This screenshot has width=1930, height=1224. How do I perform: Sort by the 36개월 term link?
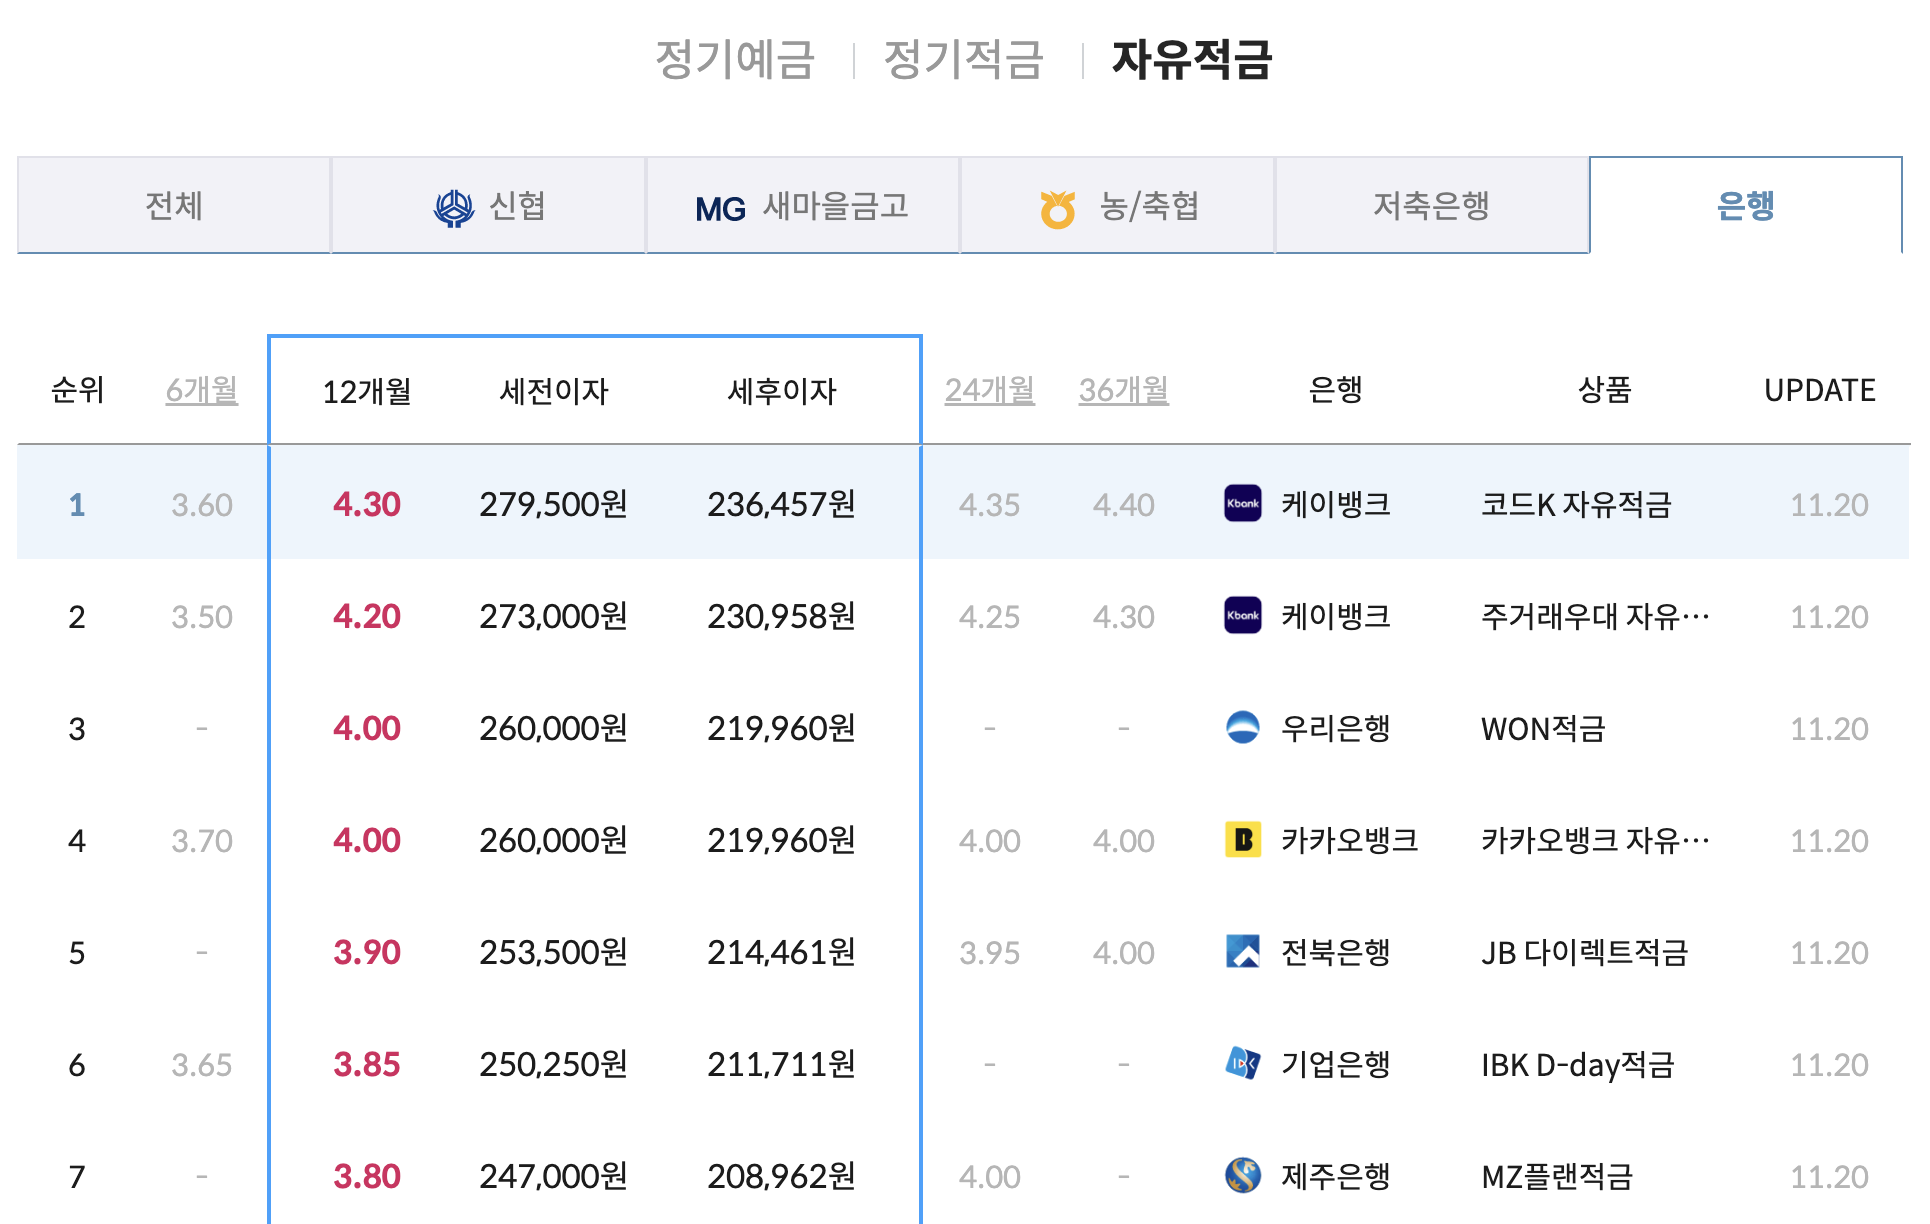[1123, 390]
